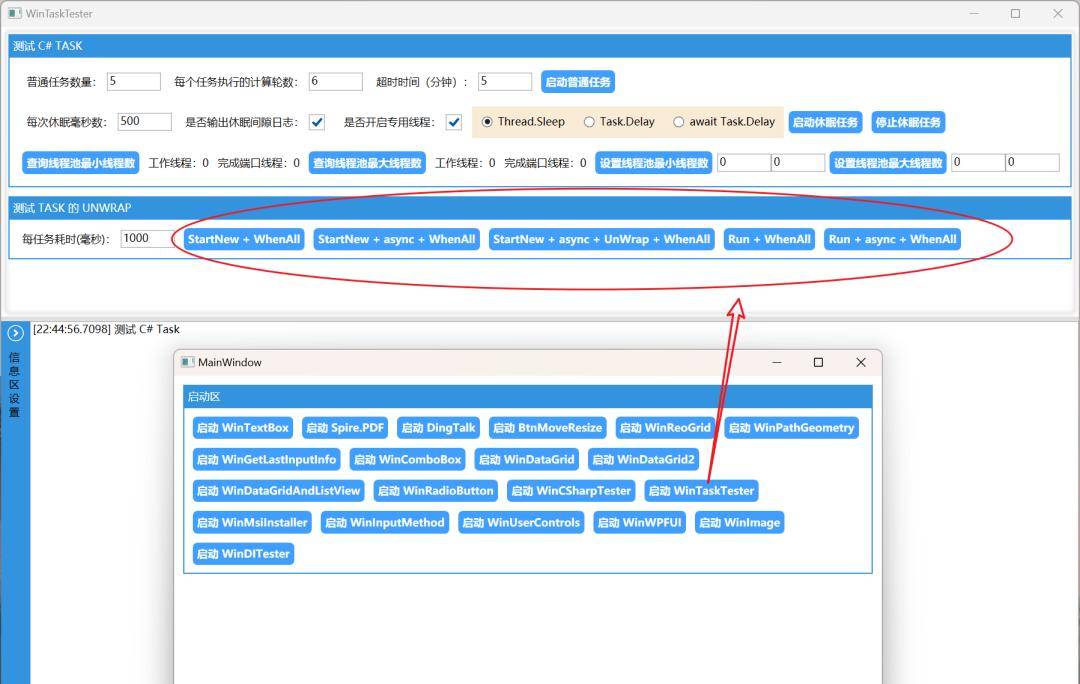Click the 普通任务数量 input field
Viewport: 1080px width, 684px height.
coord(133,82)
